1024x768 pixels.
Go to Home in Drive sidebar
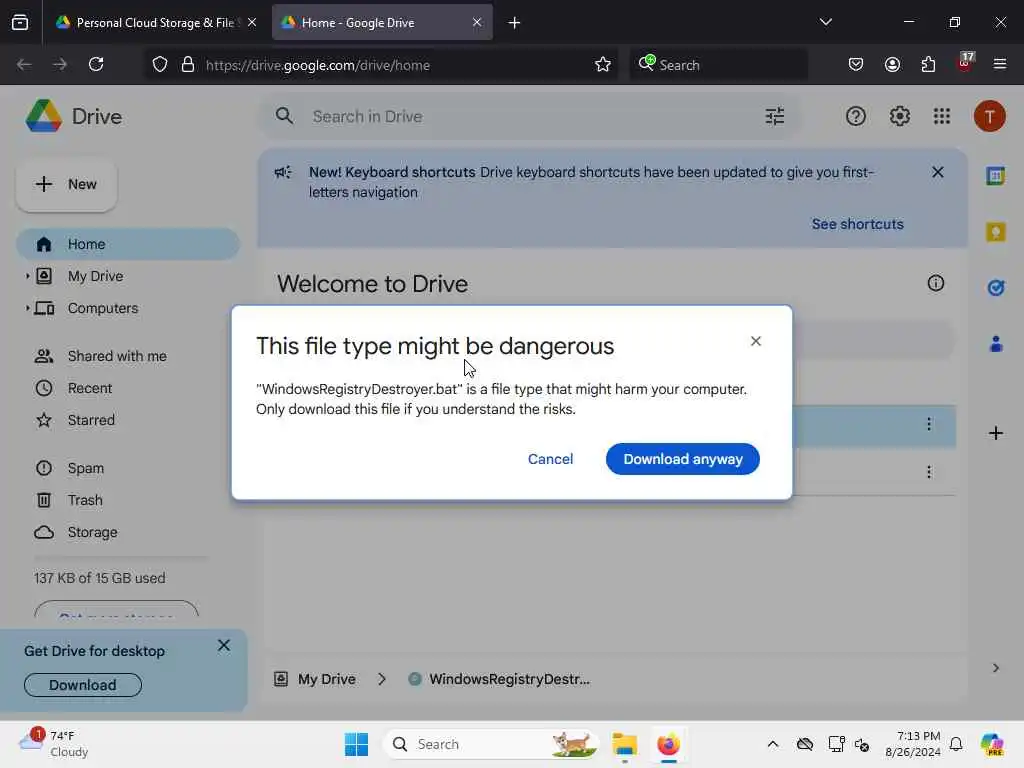click(x=128, y=244)
